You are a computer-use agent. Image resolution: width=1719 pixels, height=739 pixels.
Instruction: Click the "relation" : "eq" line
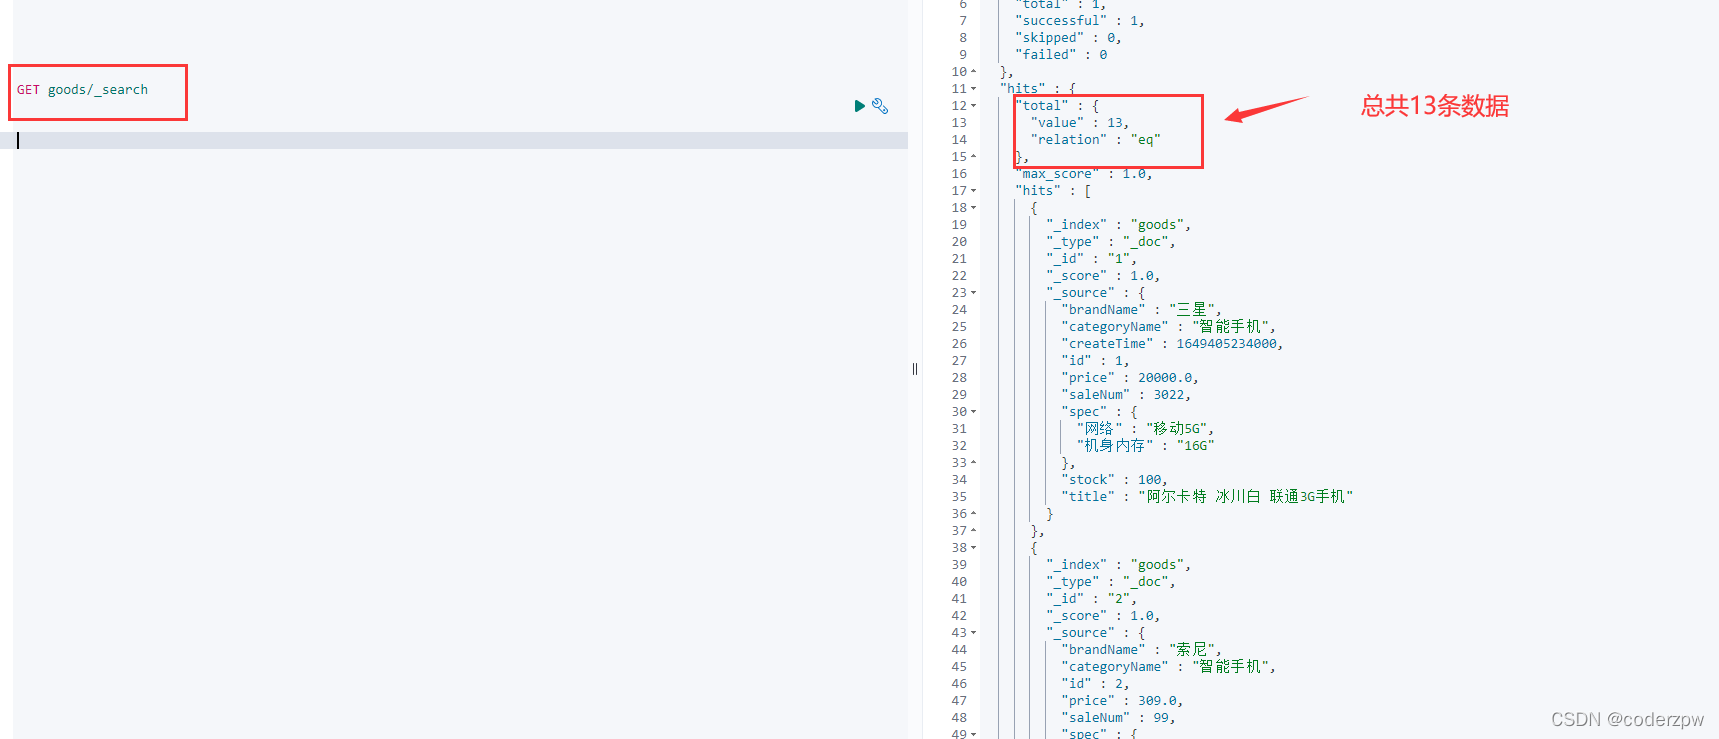pyautogui.click(x=1095, y=140)
